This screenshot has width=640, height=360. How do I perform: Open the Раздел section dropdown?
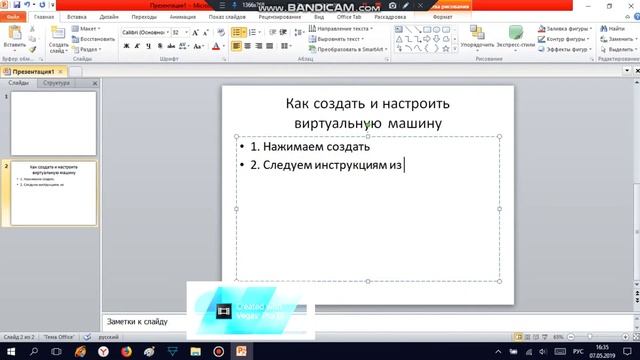point(87,49)
